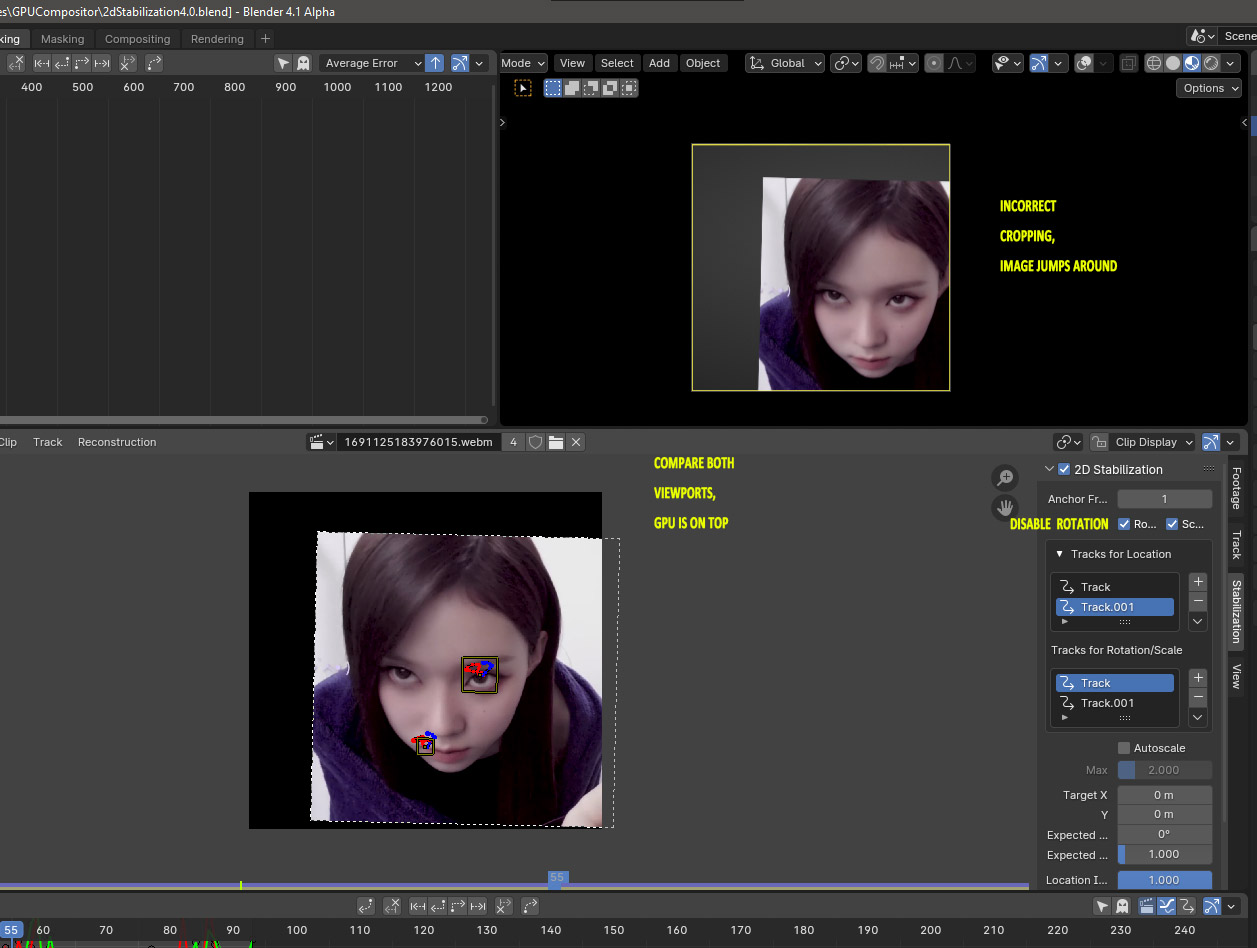
Task: Switch to the Compositing workspace tab
Action: [x=137, y=39]
